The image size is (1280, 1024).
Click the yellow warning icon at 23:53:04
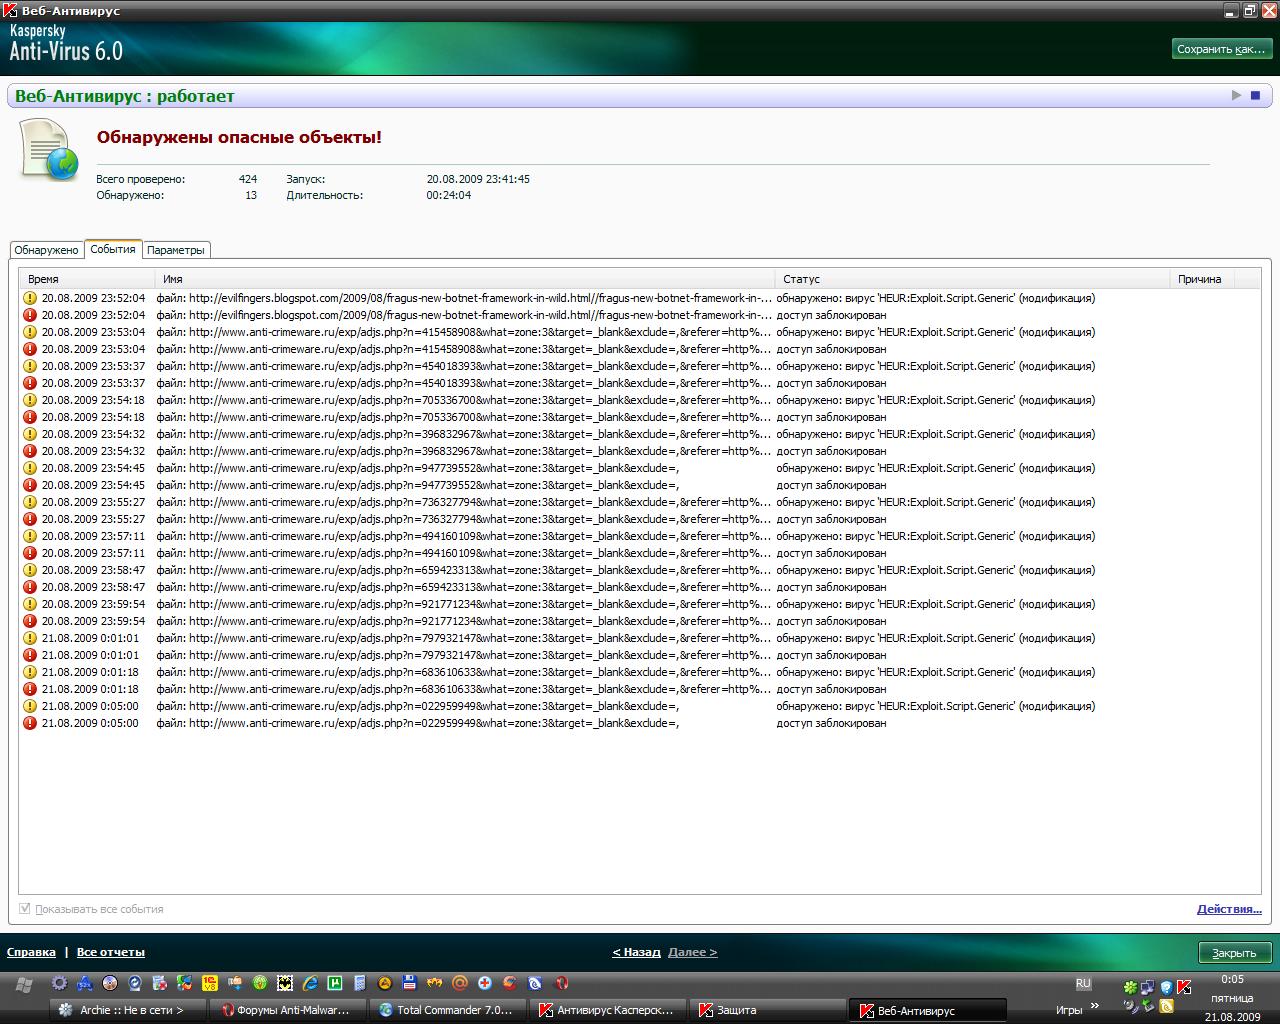pos(30,332)
